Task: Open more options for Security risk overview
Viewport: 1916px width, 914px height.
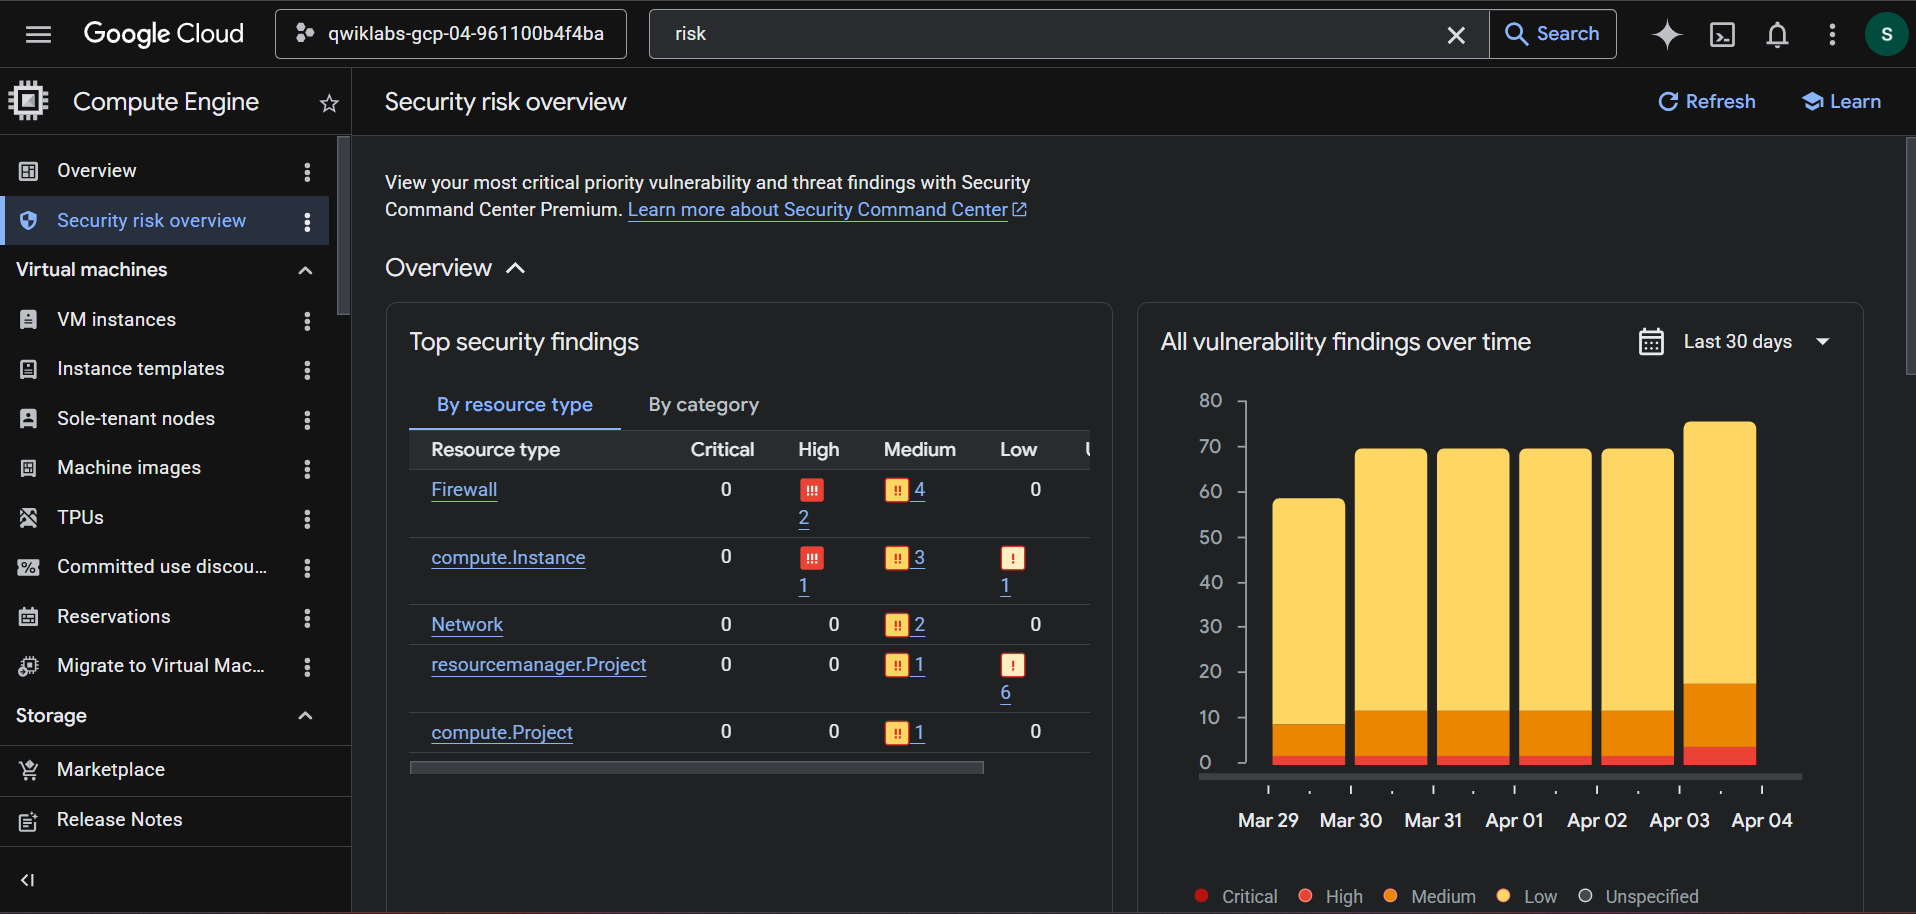Action: (x=307, y=222)
